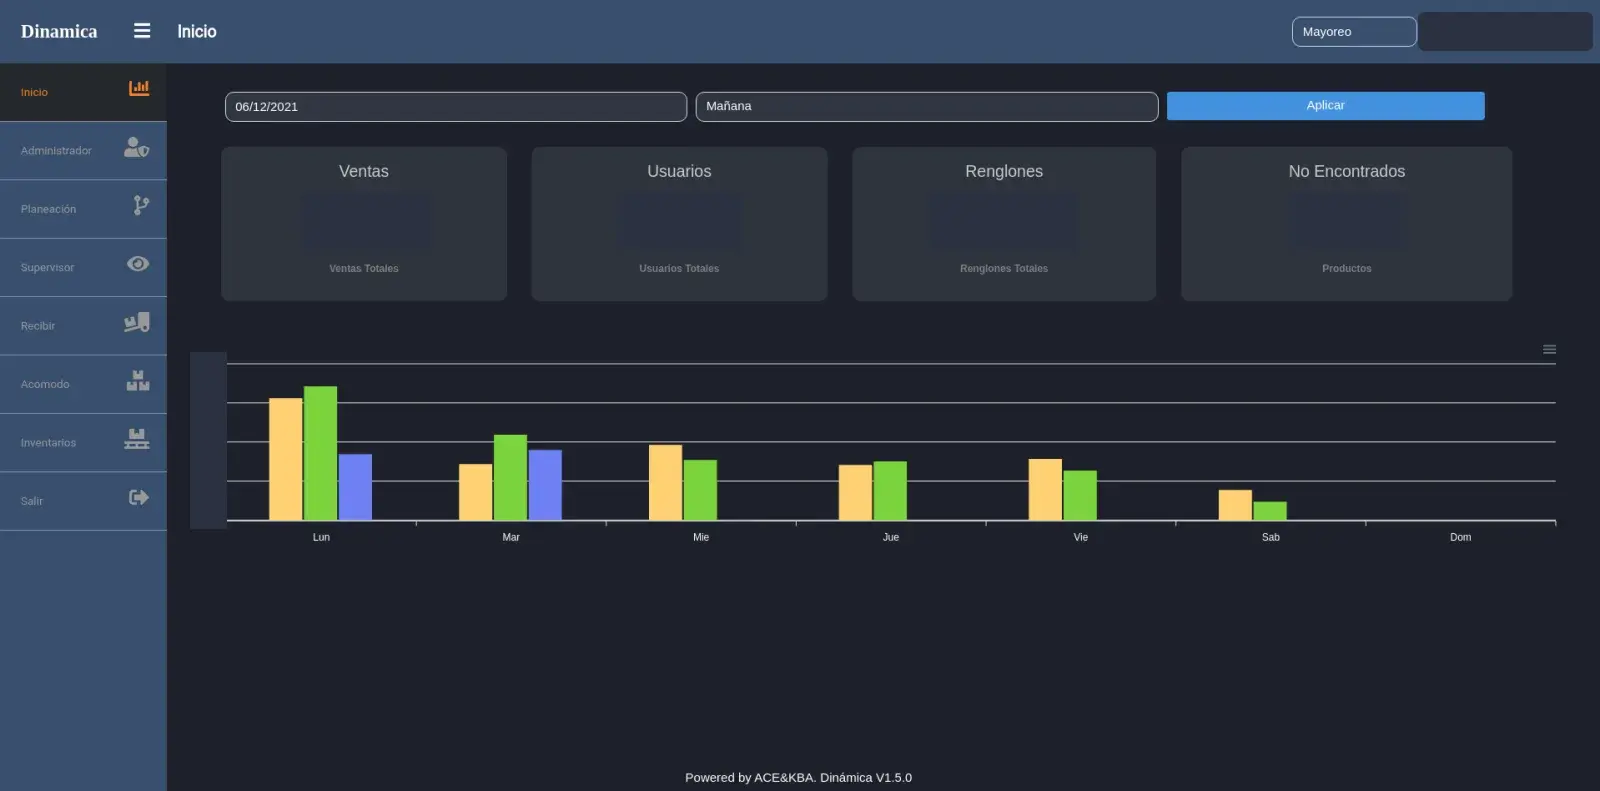Click the yellow bar for Mie
Image resolution: width=1600 pixels, height=791 pixels.
coord(665,482)
